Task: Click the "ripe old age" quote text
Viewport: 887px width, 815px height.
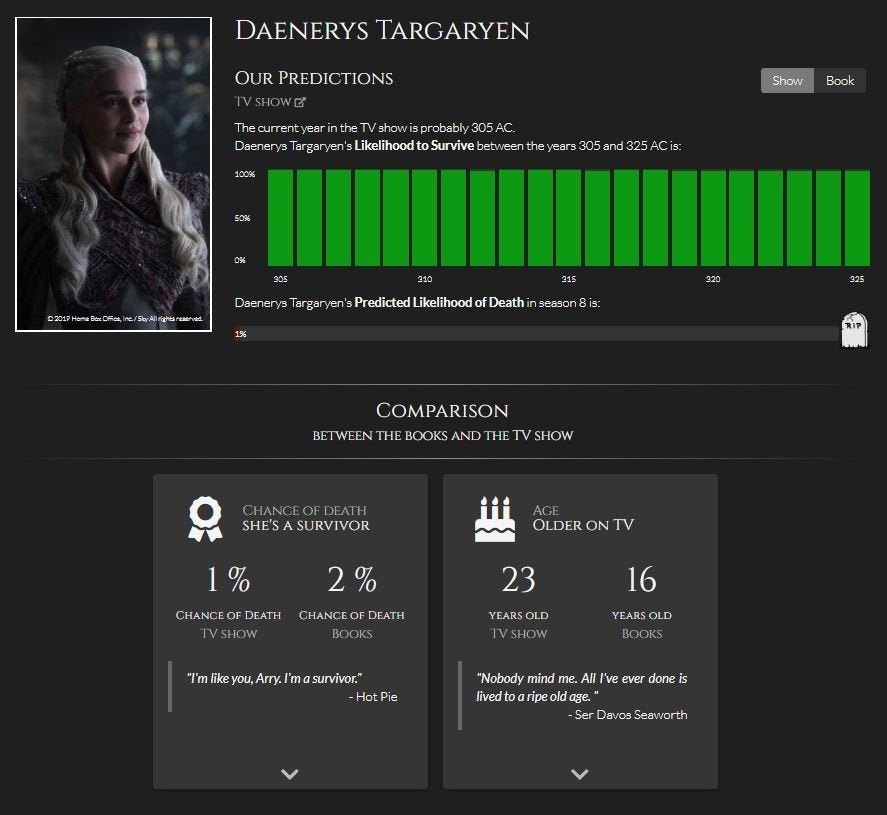Action: pos(582,687)
